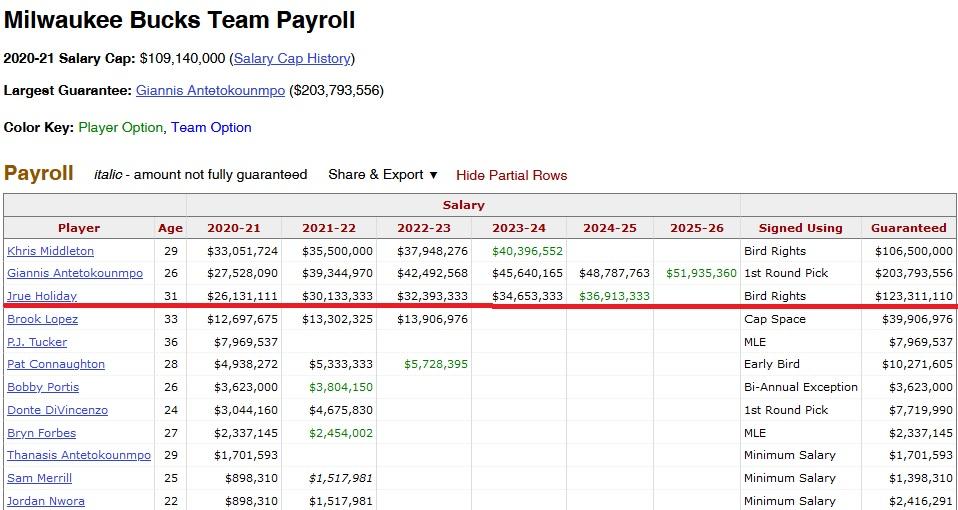Expand the Share & Export dropdown
958x510 pixels.
[x=383, y=175]
